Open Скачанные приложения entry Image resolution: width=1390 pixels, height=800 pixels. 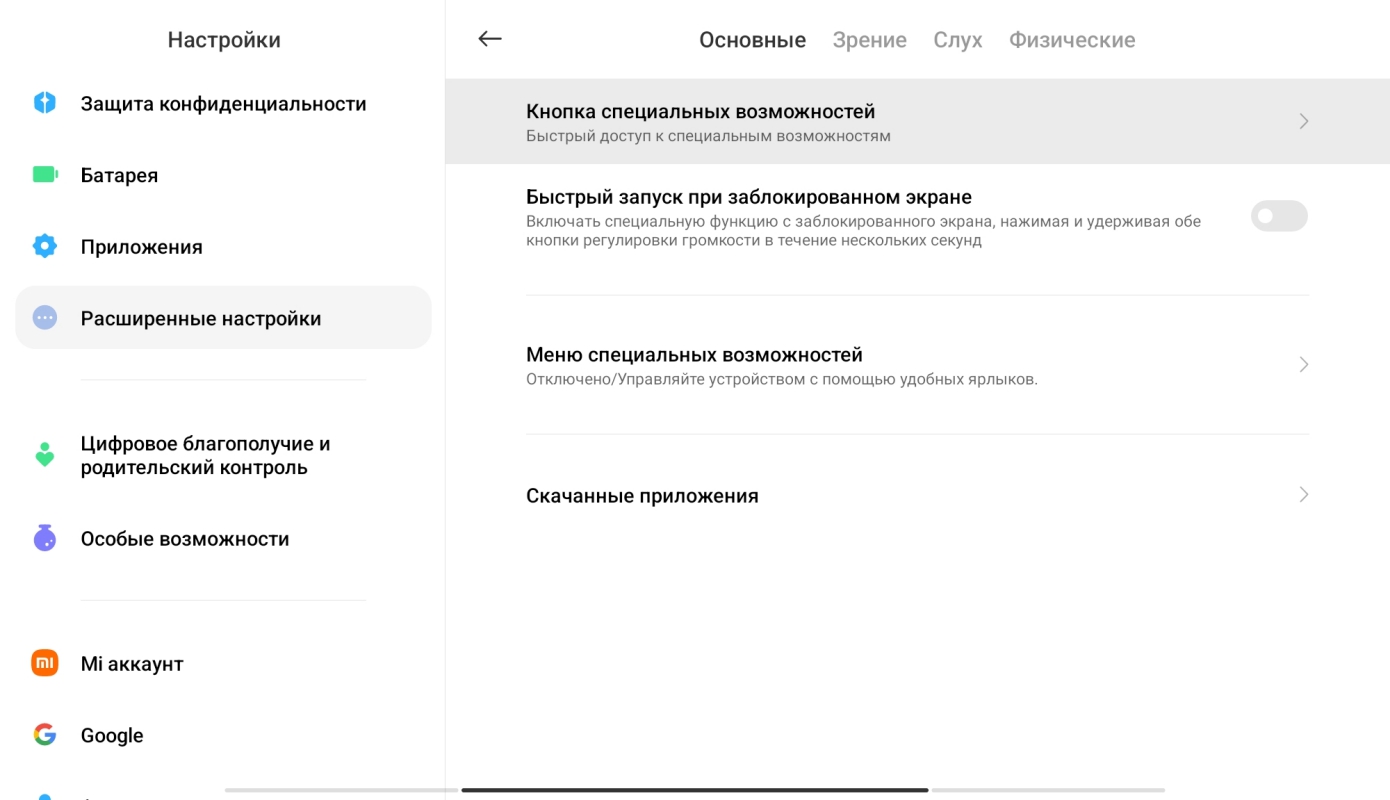642,496
